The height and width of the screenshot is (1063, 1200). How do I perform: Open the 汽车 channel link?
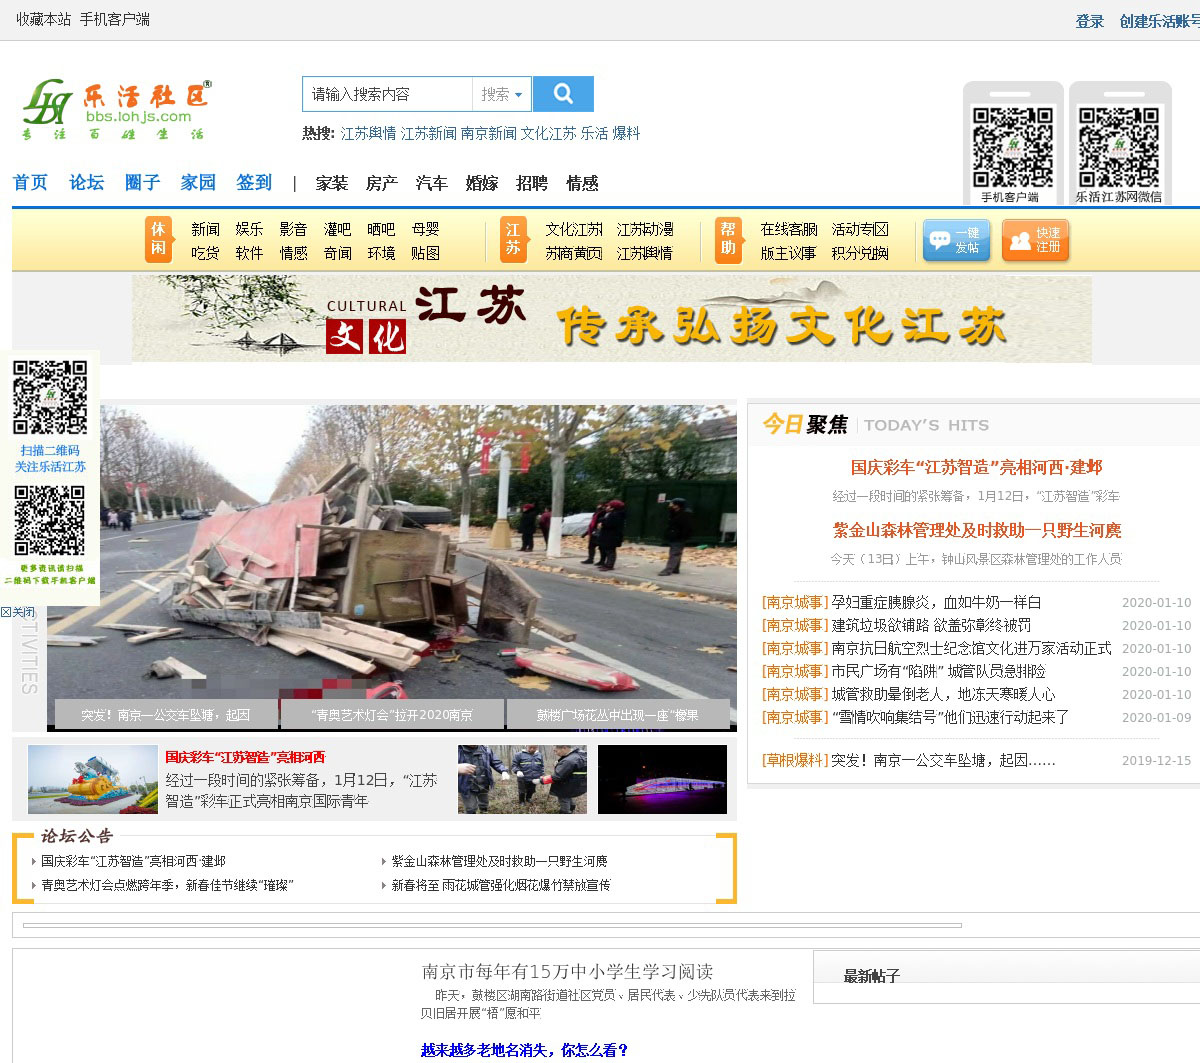tap(432, 183)
